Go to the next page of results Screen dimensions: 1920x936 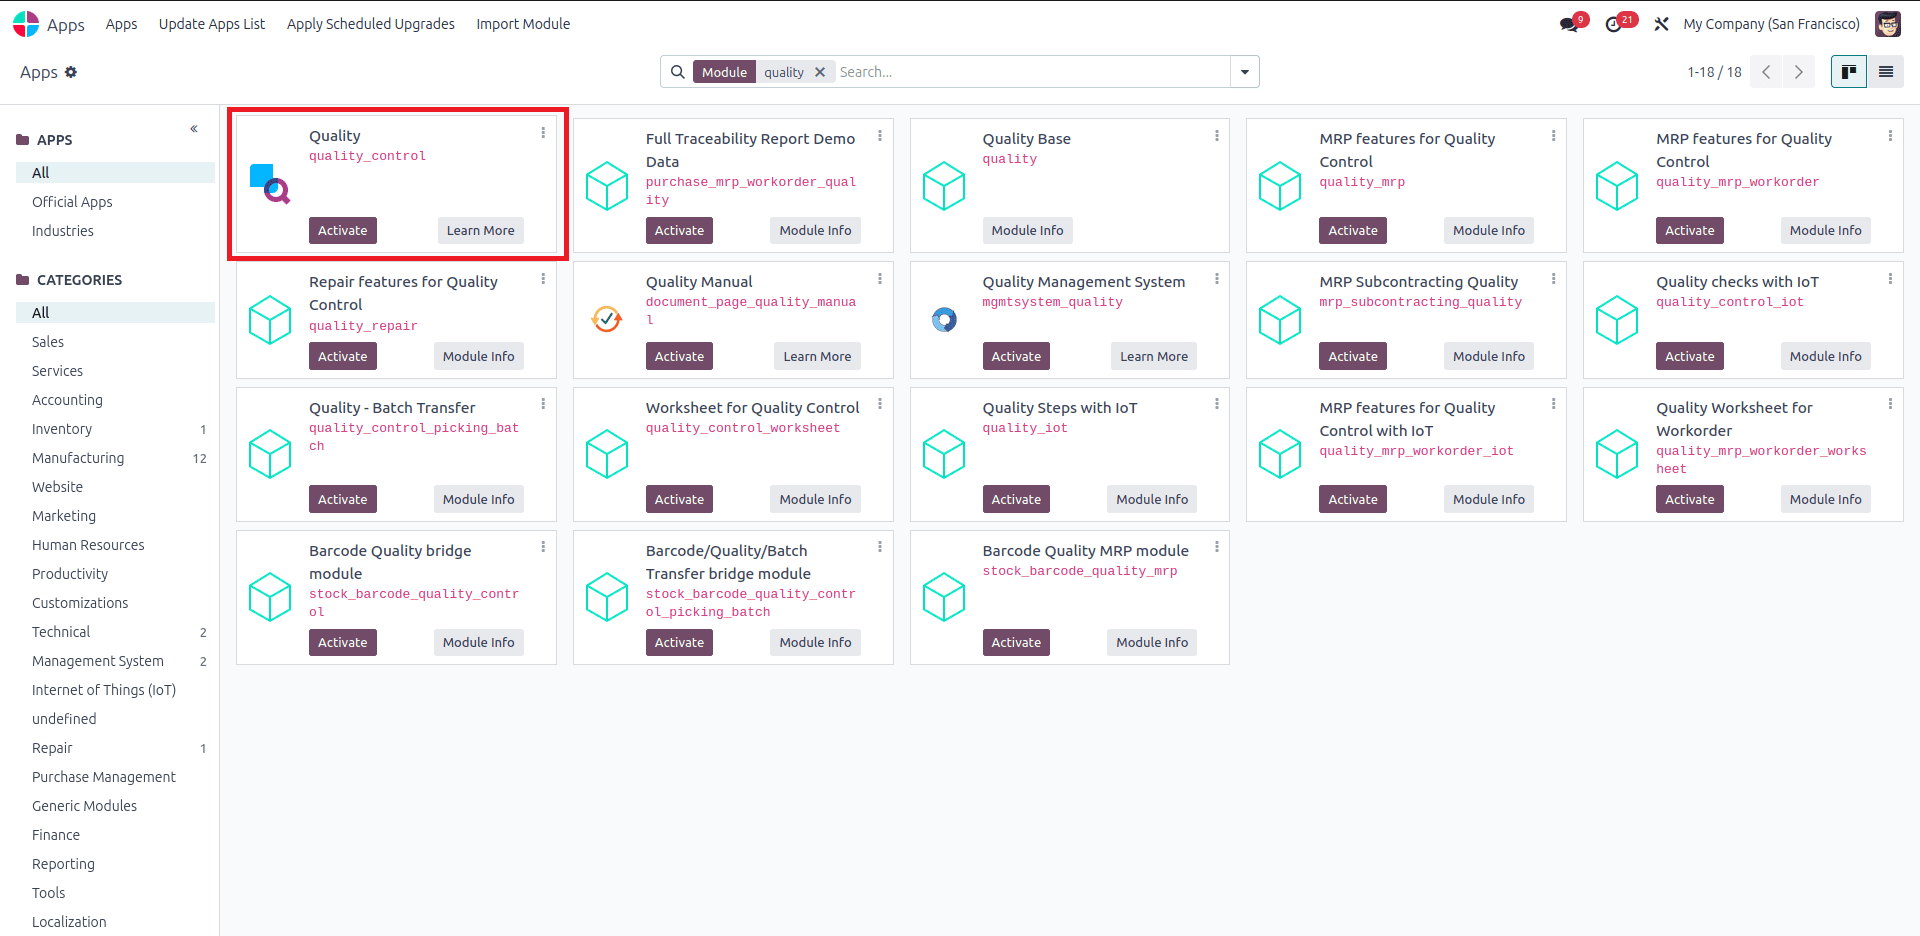point(1798,71)
